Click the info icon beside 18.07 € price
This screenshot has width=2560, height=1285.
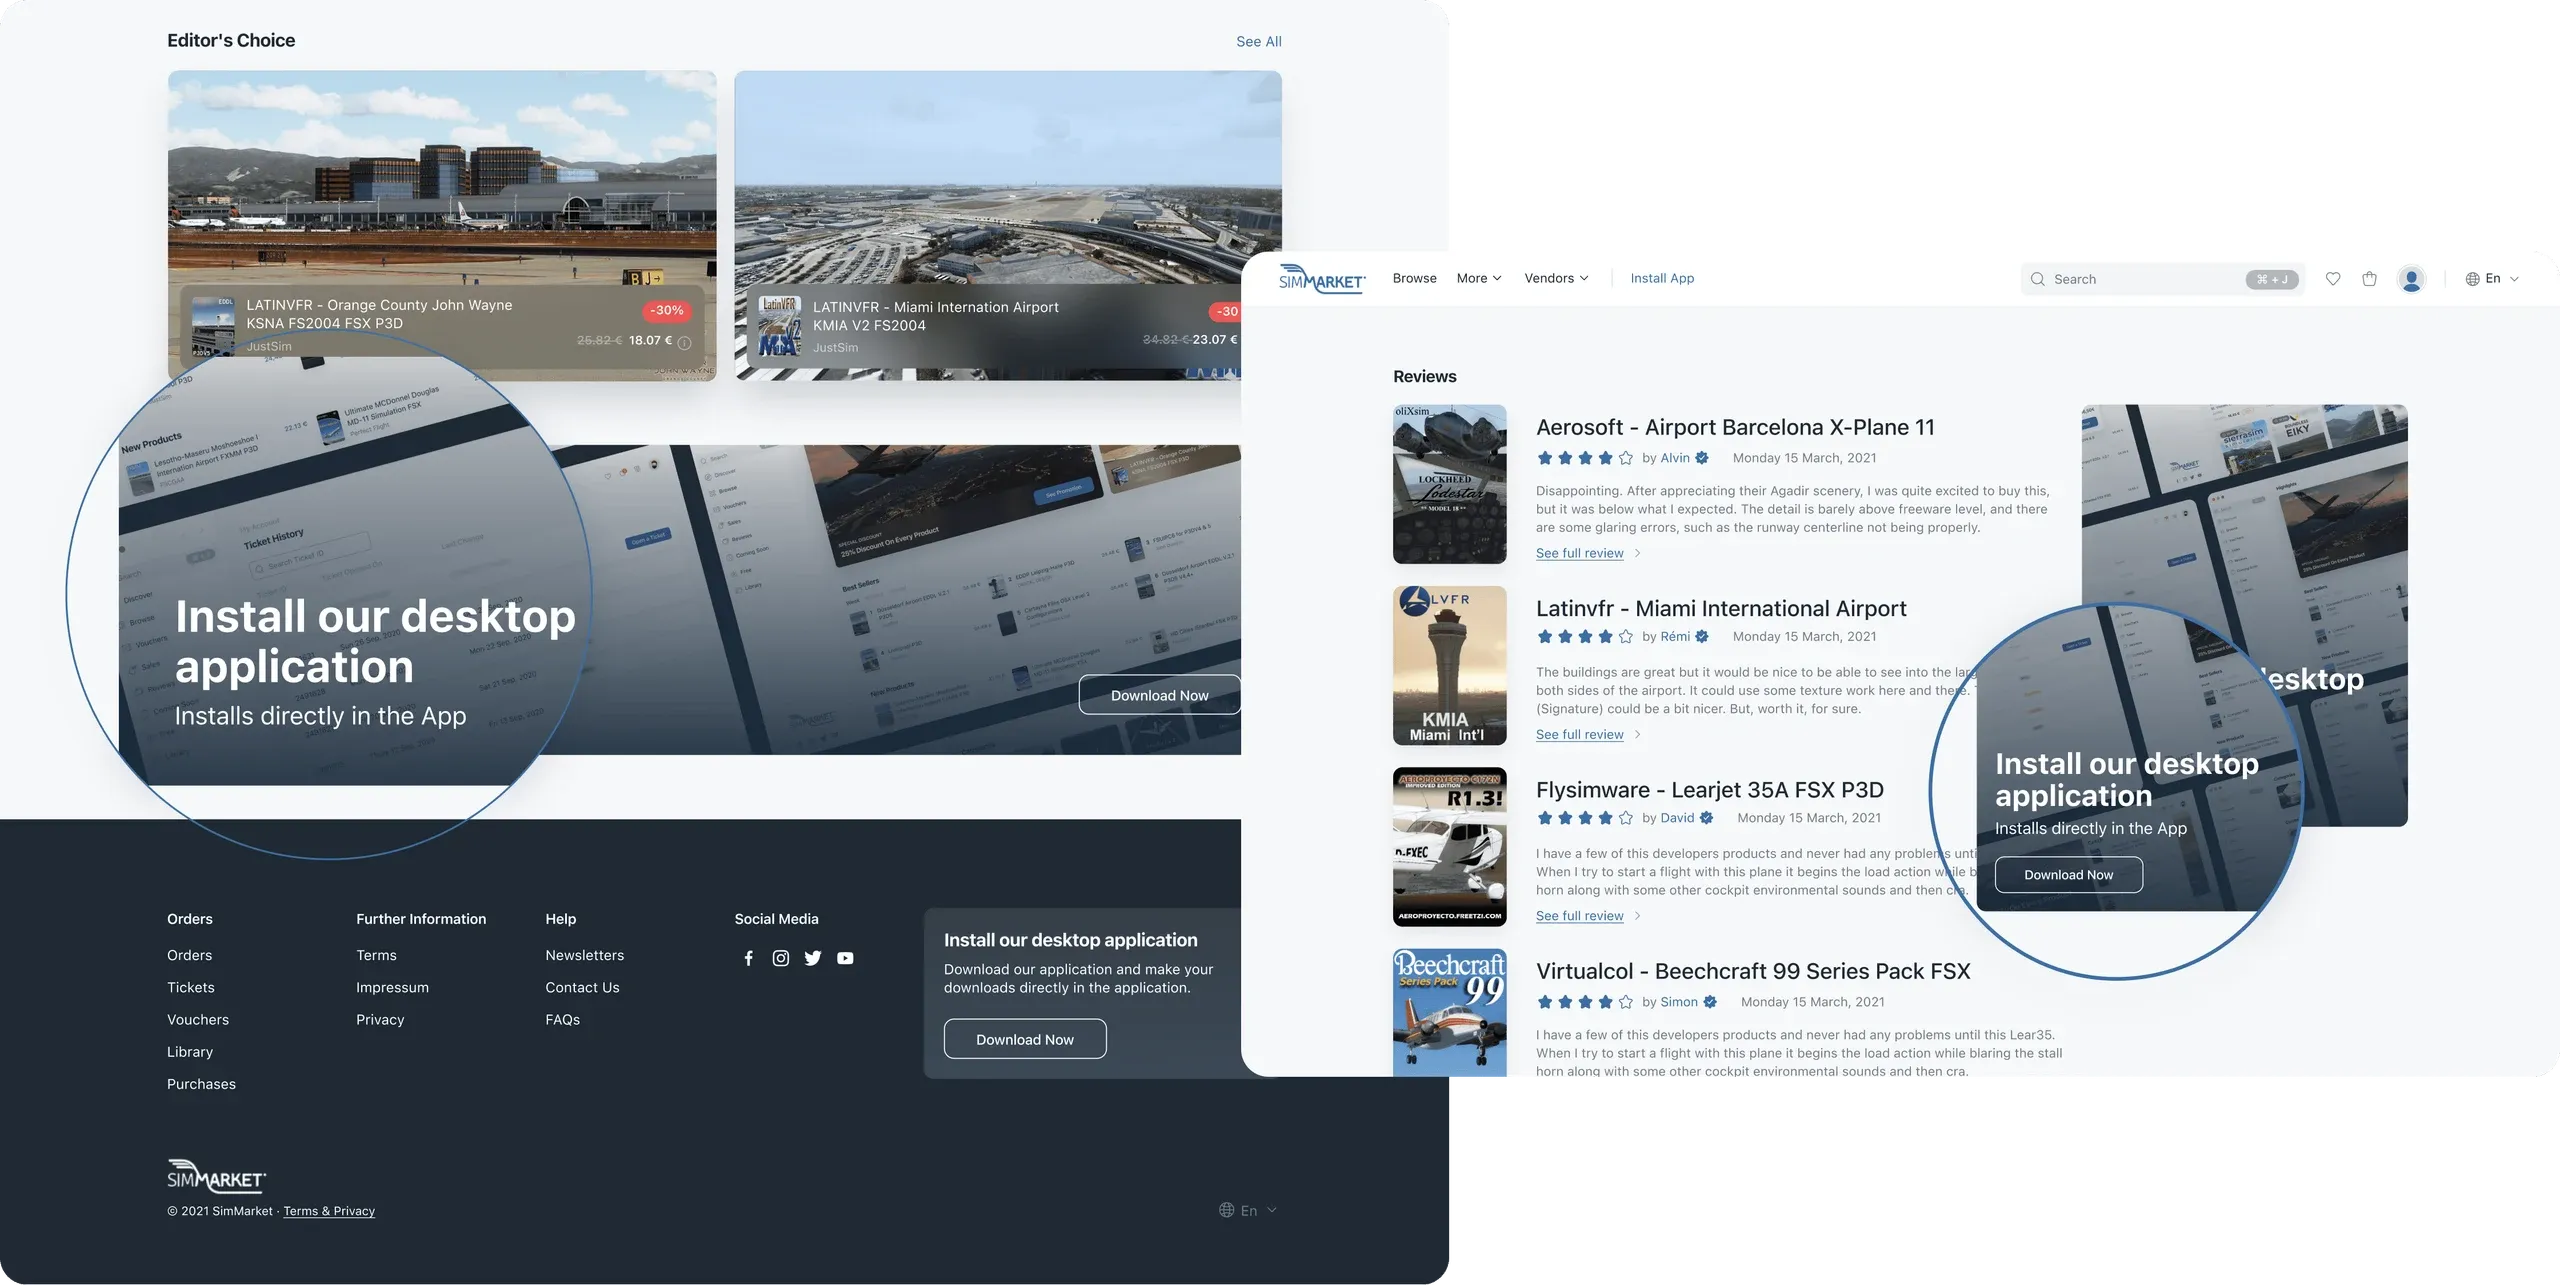click(x=685, y=342)
